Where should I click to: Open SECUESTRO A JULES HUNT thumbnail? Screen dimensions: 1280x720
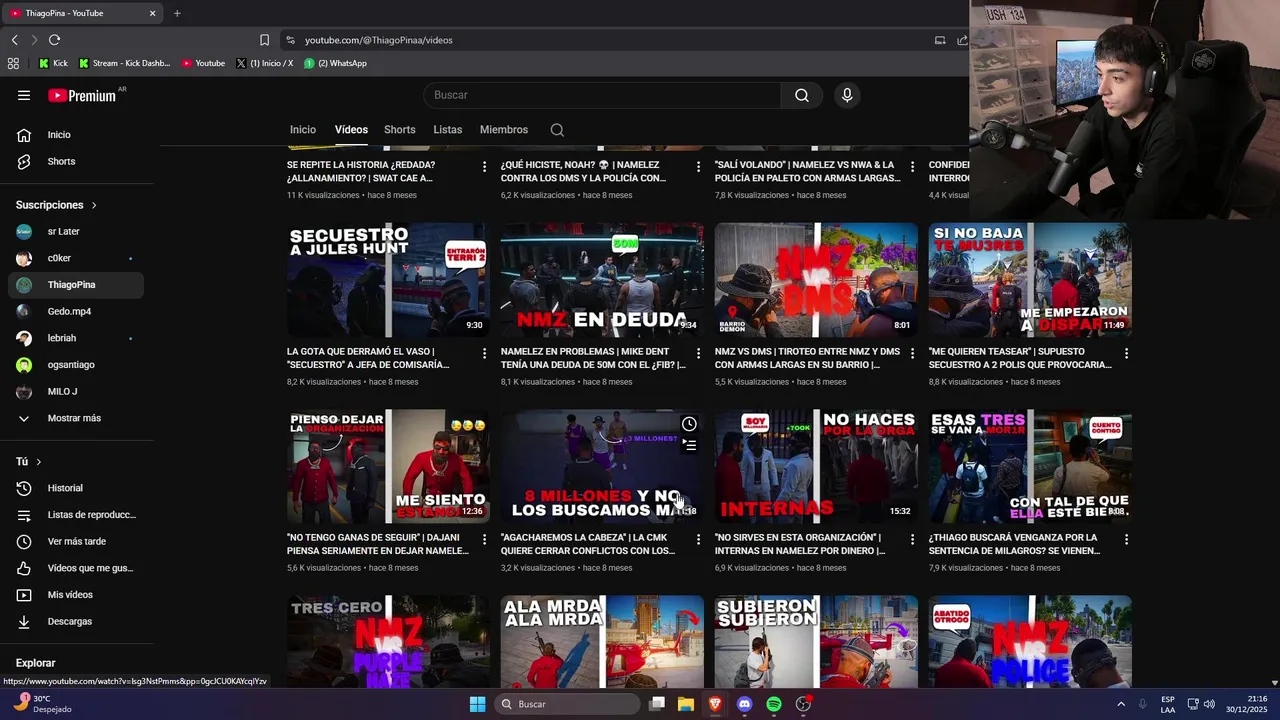click(388, 279)
